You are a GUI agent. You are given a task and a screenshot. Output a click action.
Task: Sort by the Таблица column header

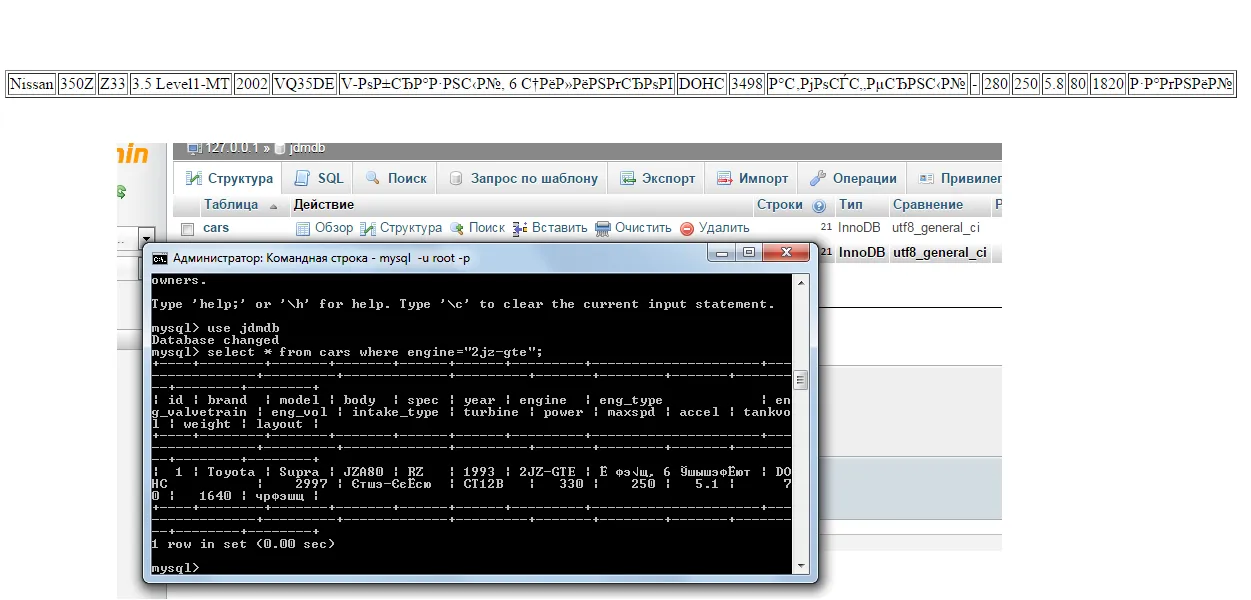tap(231, 205)
